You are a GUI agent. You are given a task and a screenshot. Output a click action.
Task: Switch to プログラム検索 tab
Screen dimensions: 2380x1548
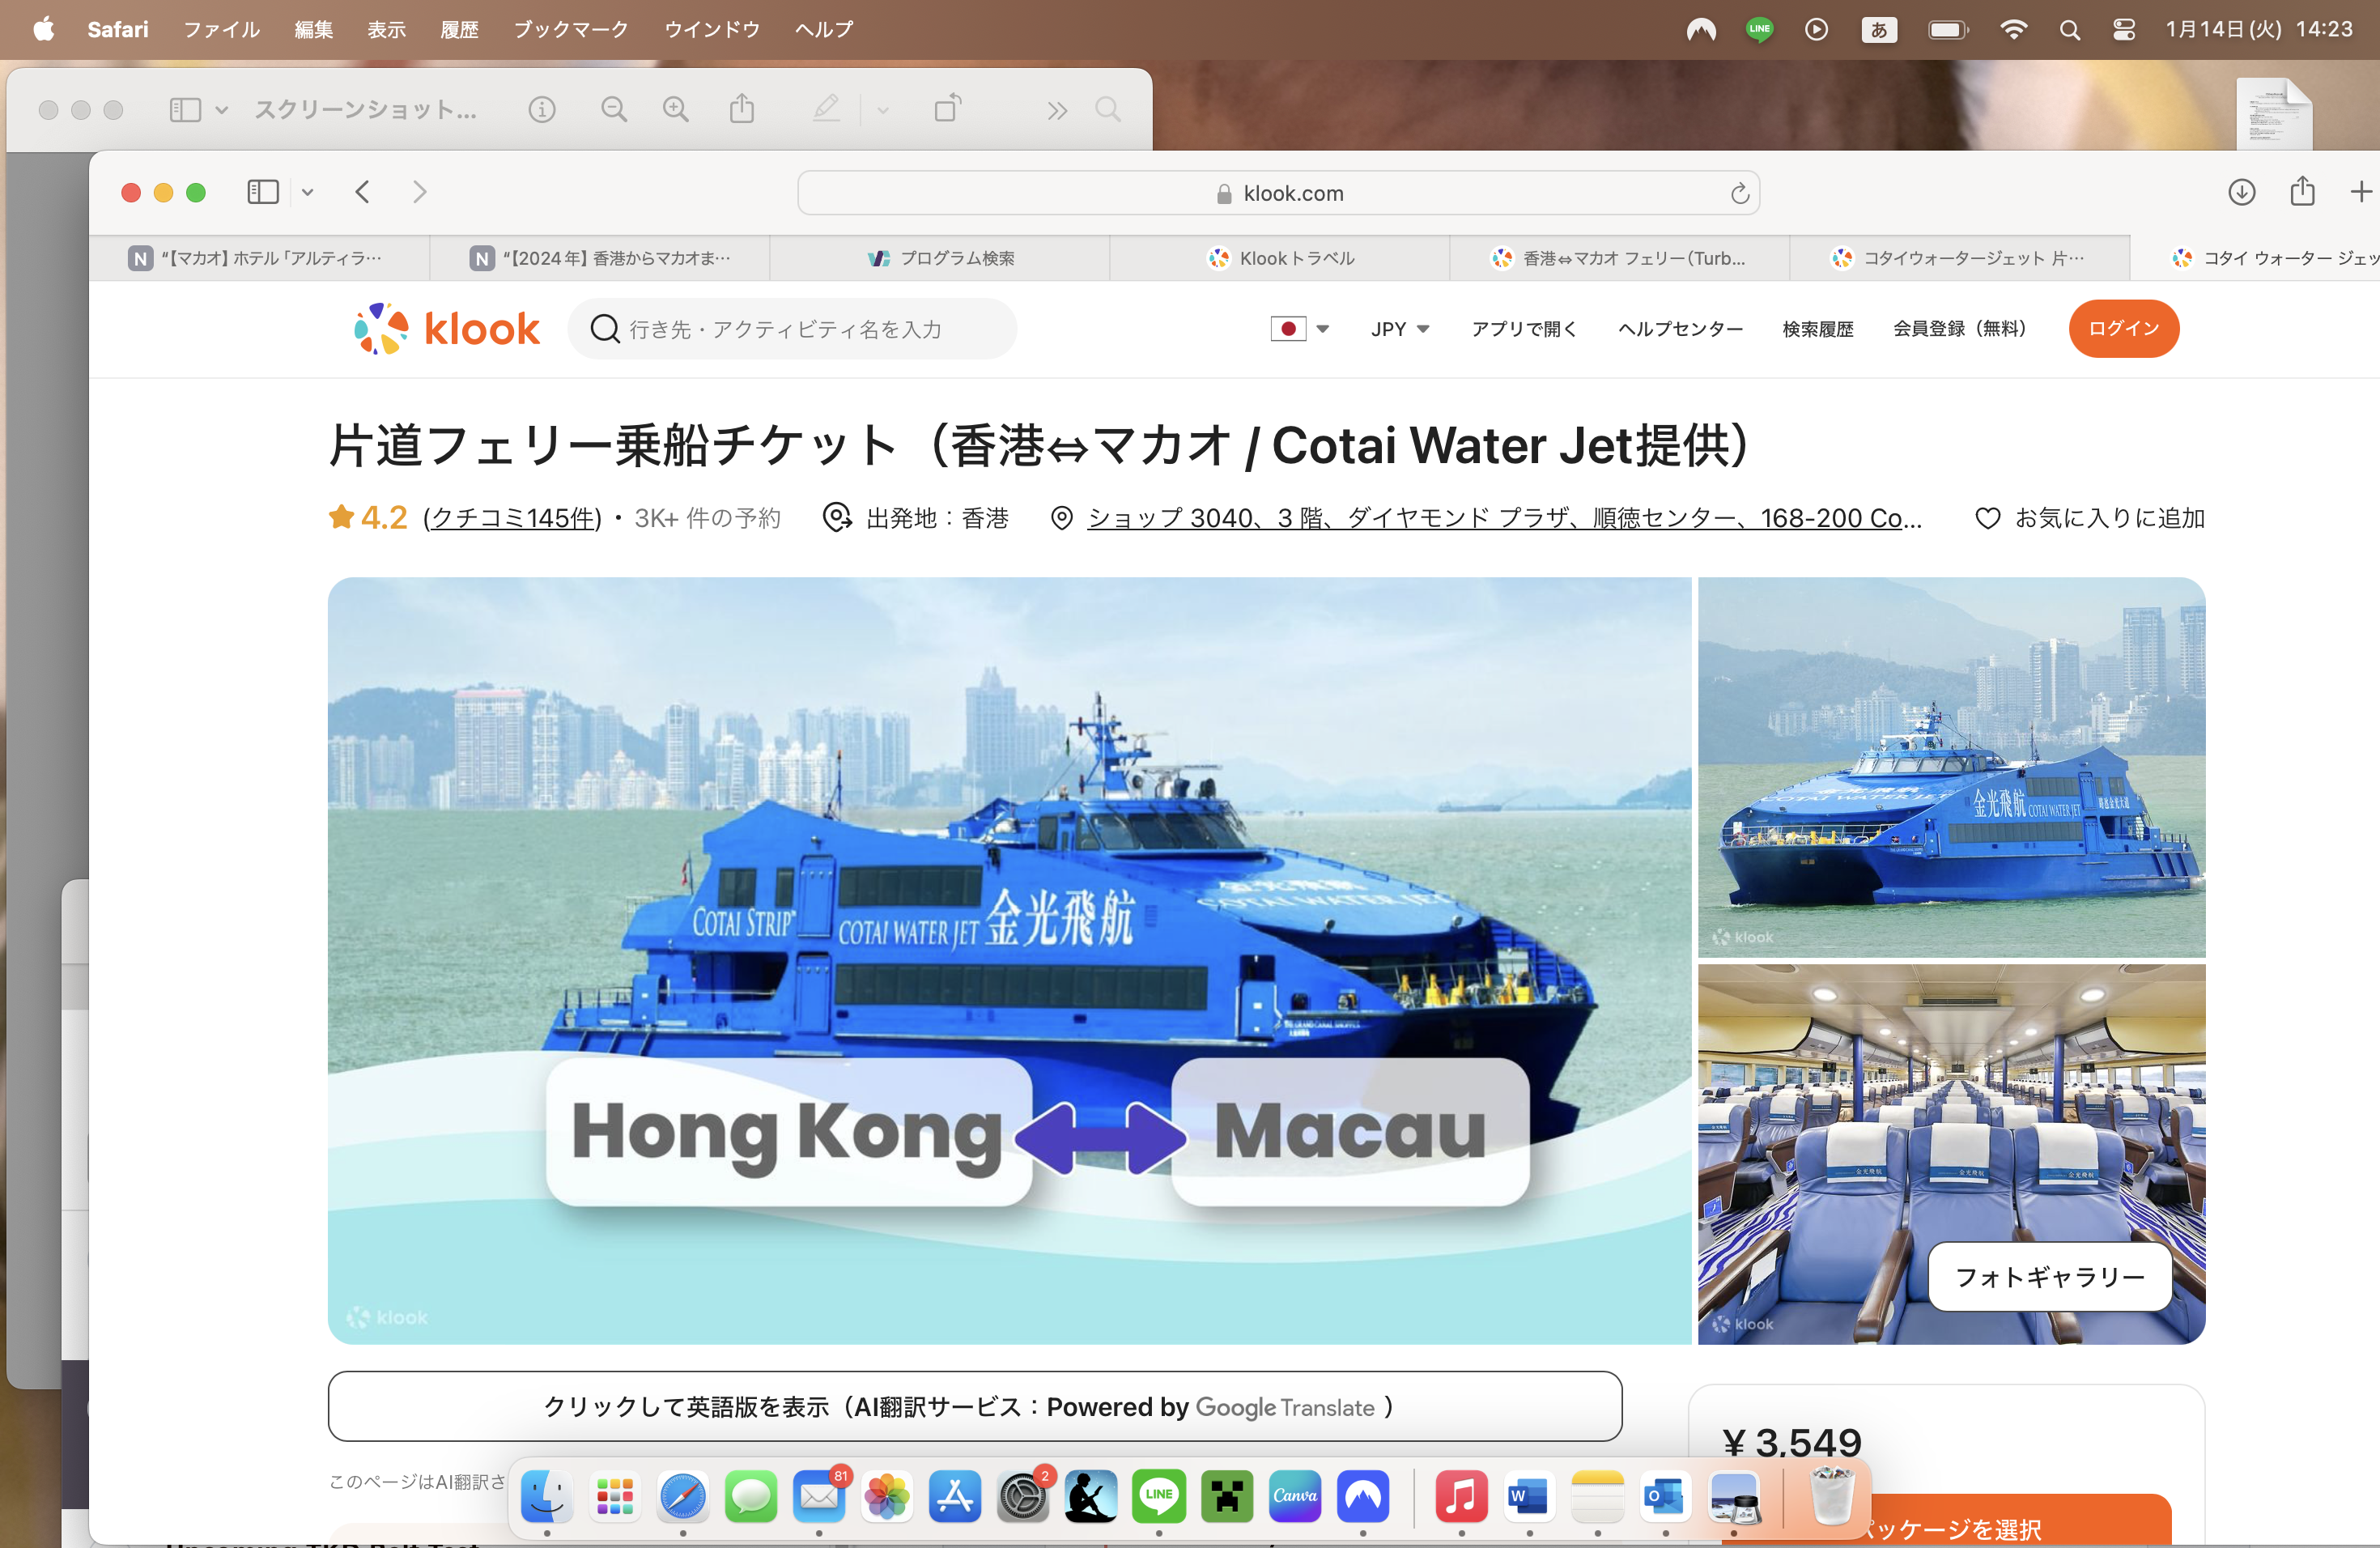(940, 258)
